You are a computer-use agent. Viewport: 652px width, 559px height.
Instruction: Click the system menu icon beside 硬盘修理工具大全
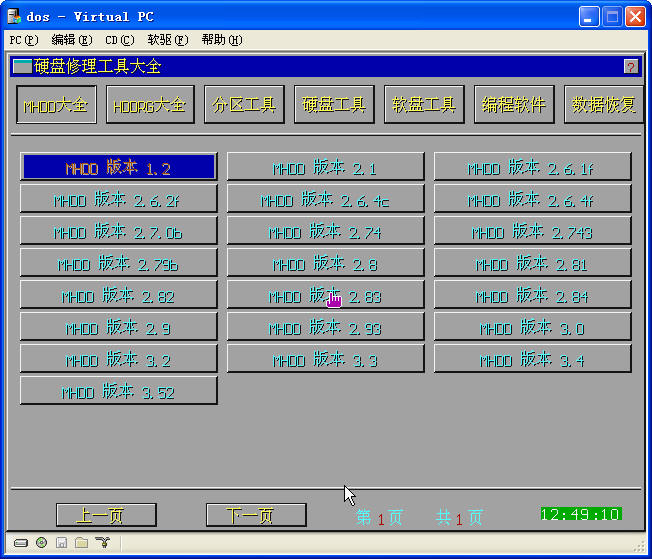[22, 67]
